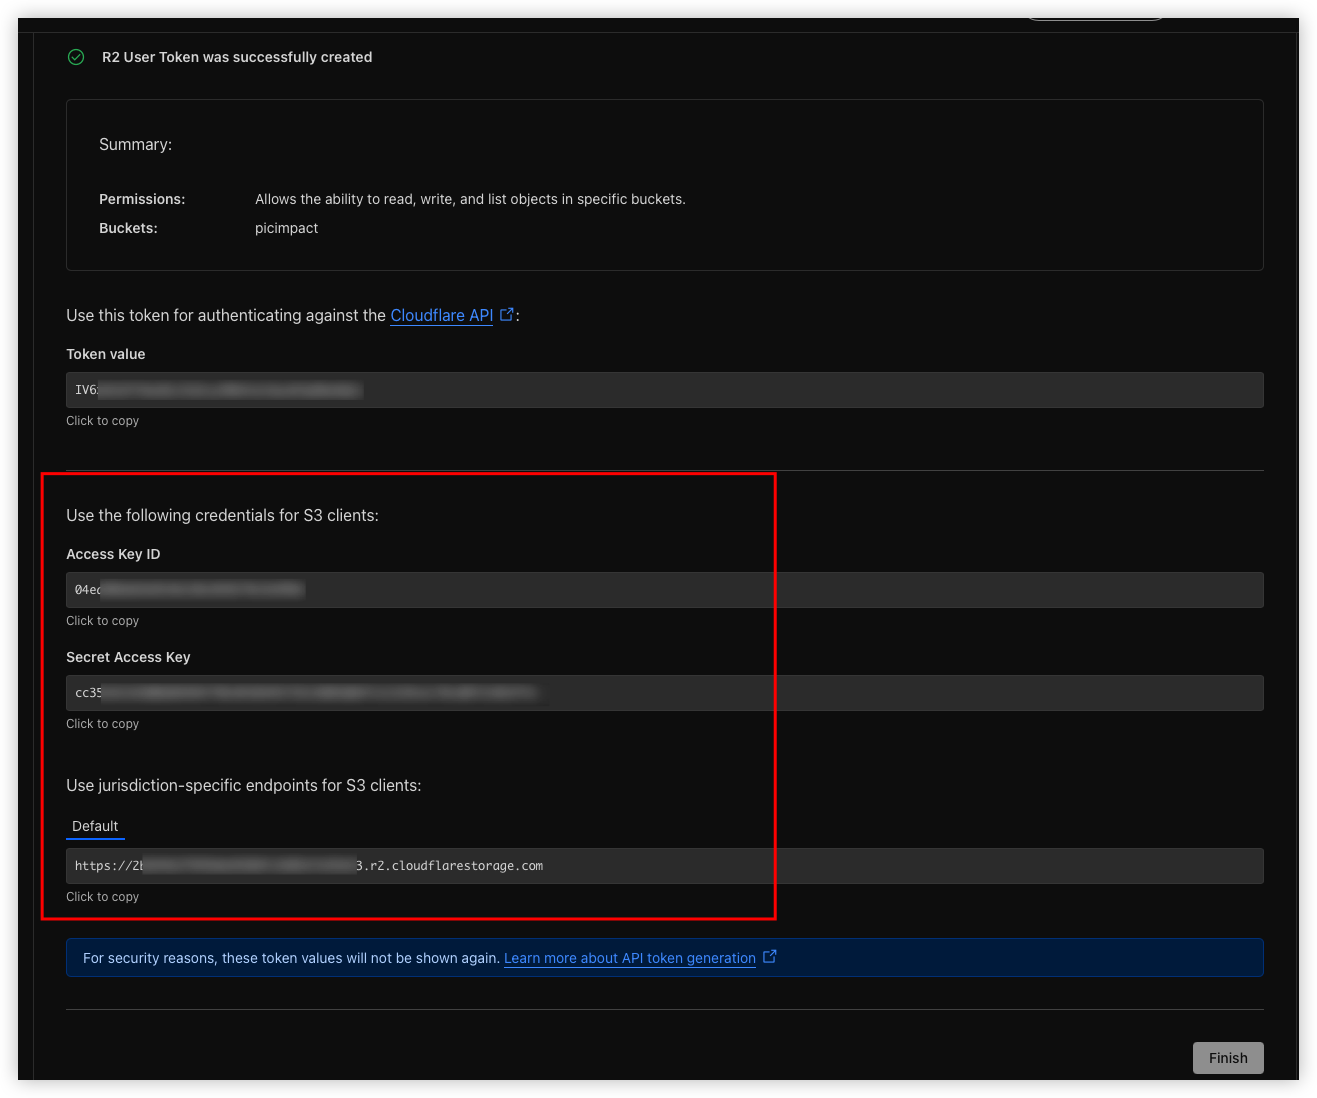Click the external link icon beside Cloudflare API
The image size is (1317, 1098).
tap(506, 314)
